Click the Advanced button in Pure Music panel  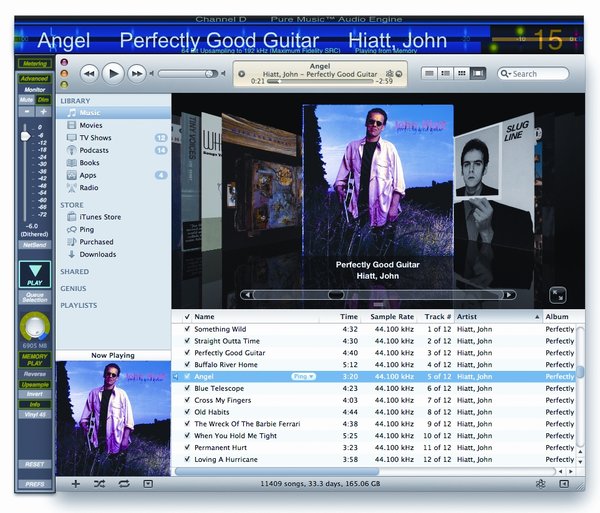(x=35, y=78)
